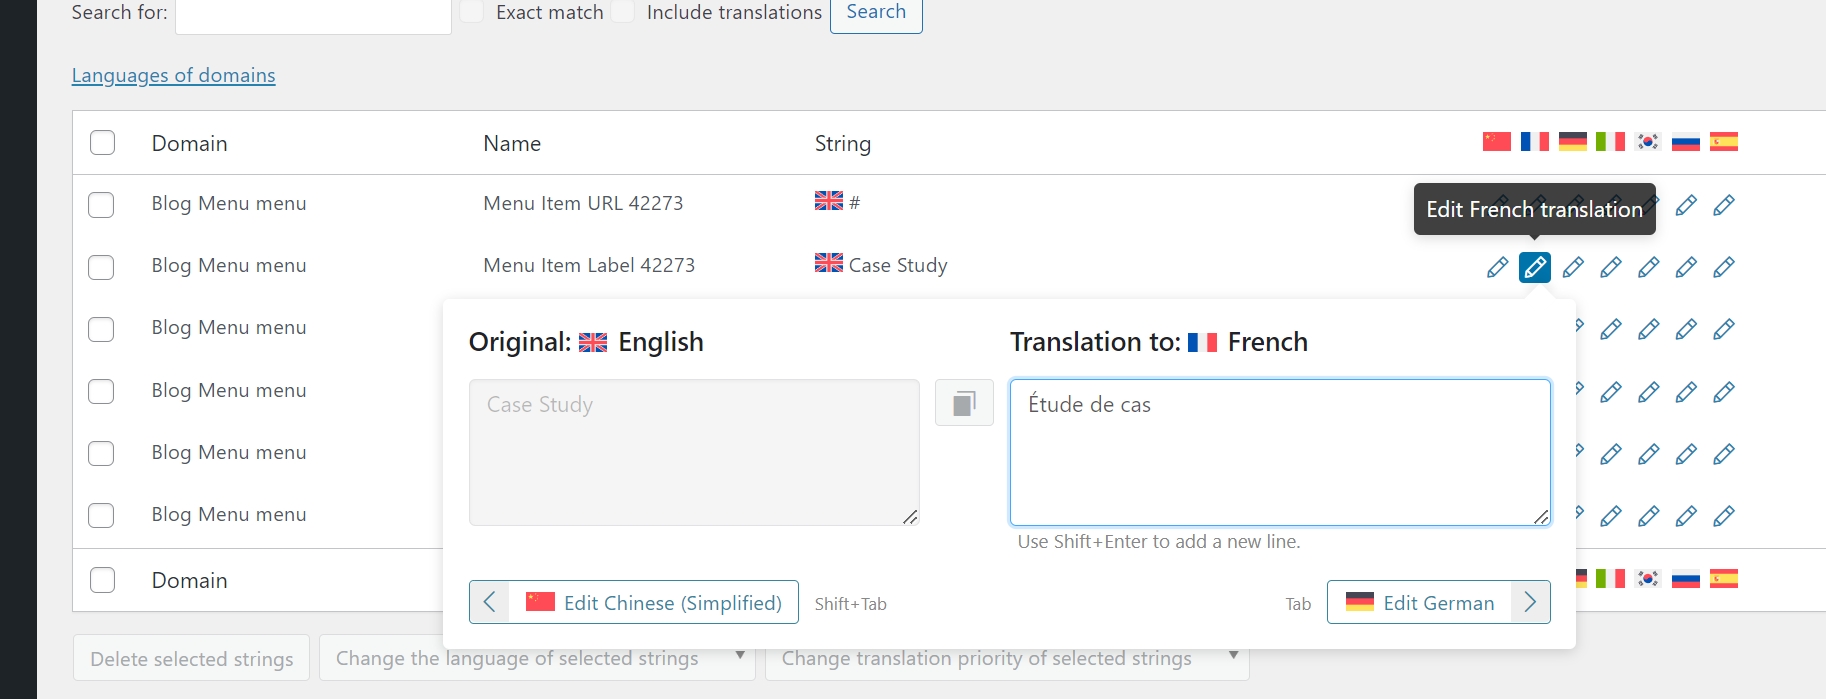Image resolution: width=1826 pixels, height=699 pixels.
Task: Edit German translation of Menu Item Label 42273
Action: 1573,267
